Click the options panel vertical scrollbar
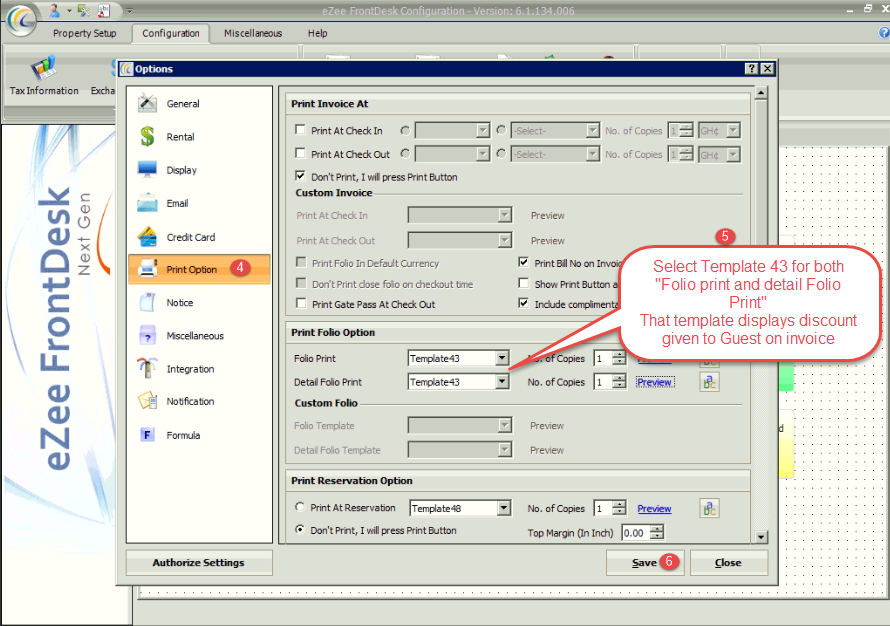890x626 pixels. (x=761, y=300)
